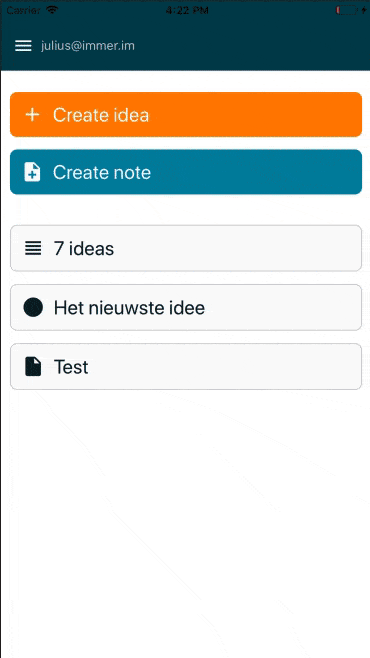370x658 pixels.
Task: Click the Wi-Fi status icon
Action: [52, 10]
